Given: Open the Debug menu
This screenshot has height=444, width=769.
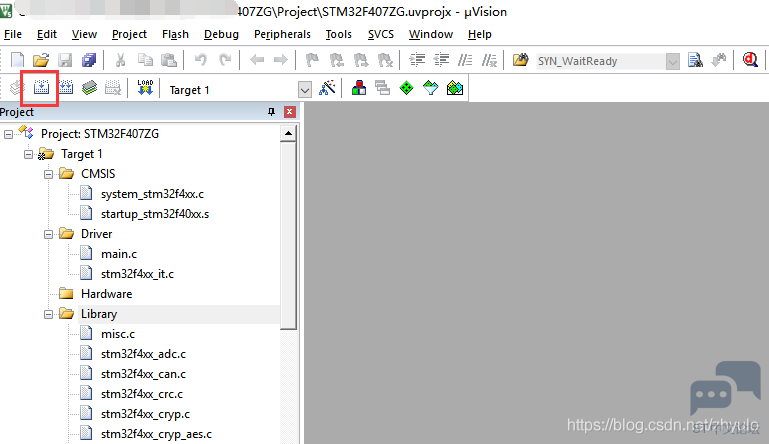Looking at the screenshot, I should point(221,34).
